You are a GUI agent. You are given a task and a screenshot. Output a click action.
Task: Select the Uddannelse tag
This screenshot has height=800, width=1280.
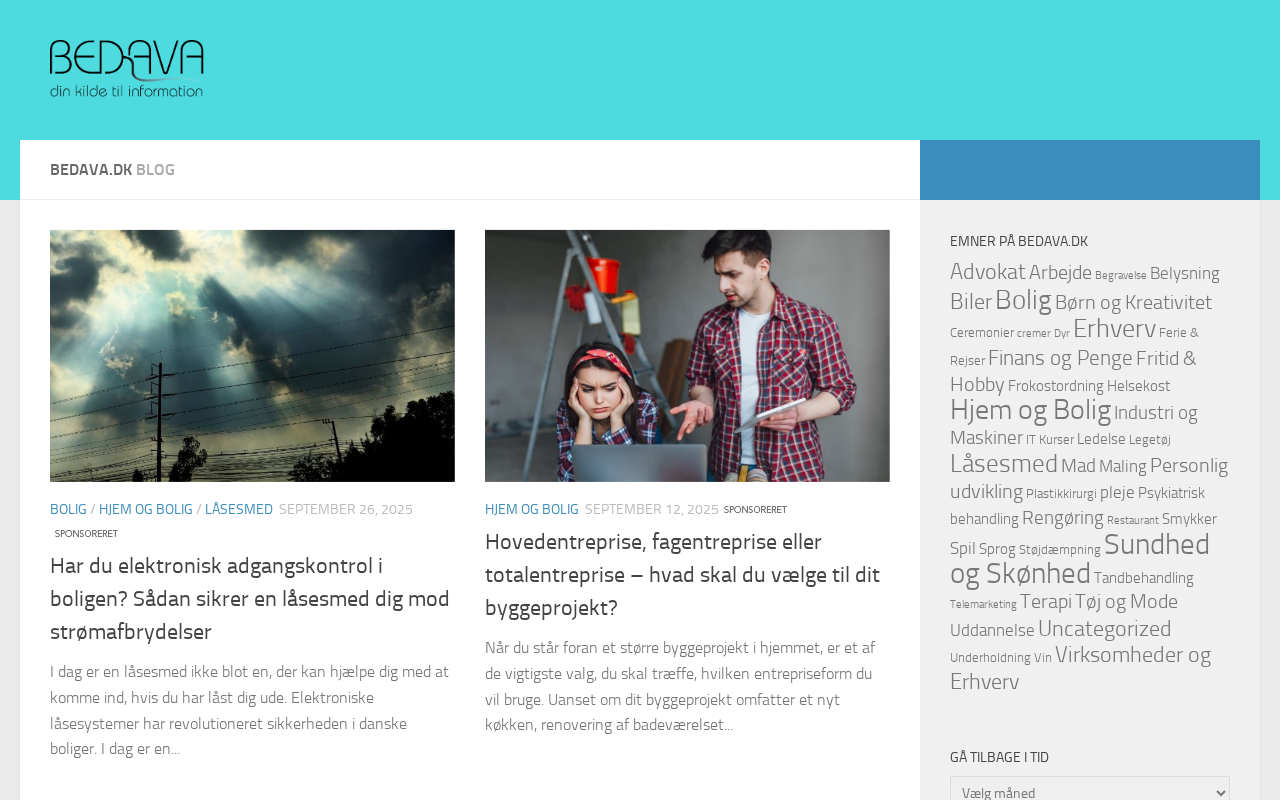click(992, 630)
